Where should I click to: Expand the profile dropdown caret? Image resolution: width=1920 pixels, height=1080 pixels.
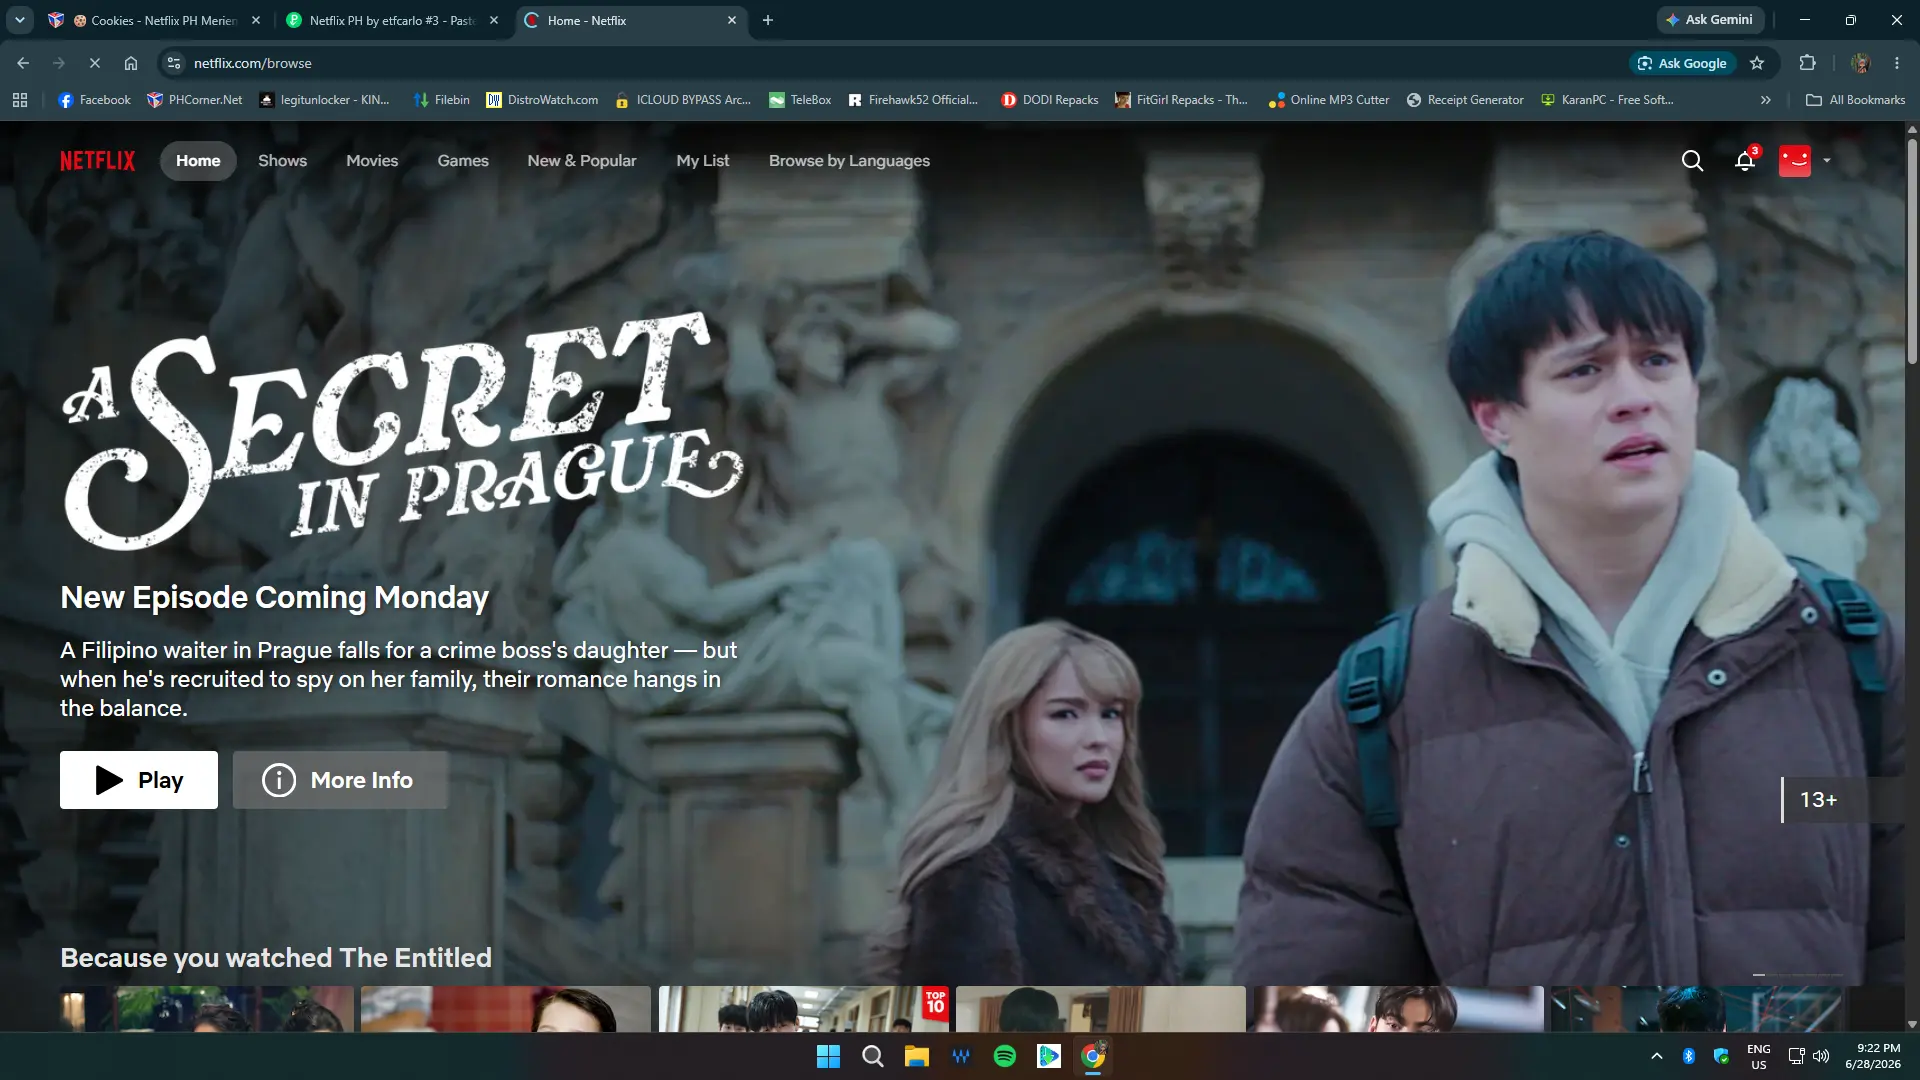point(1827,161)
